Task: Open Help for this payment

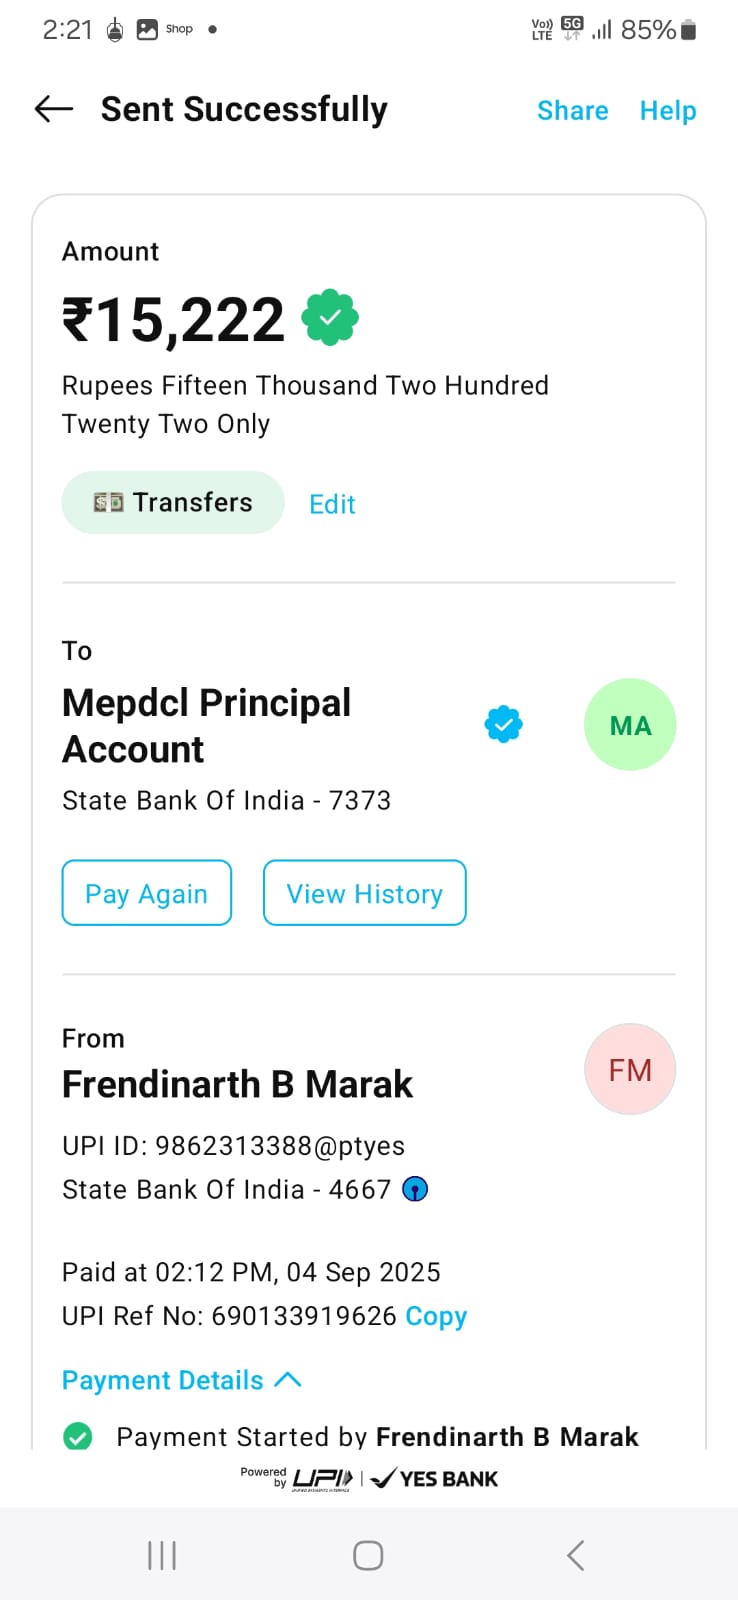Action: (667, 110)
